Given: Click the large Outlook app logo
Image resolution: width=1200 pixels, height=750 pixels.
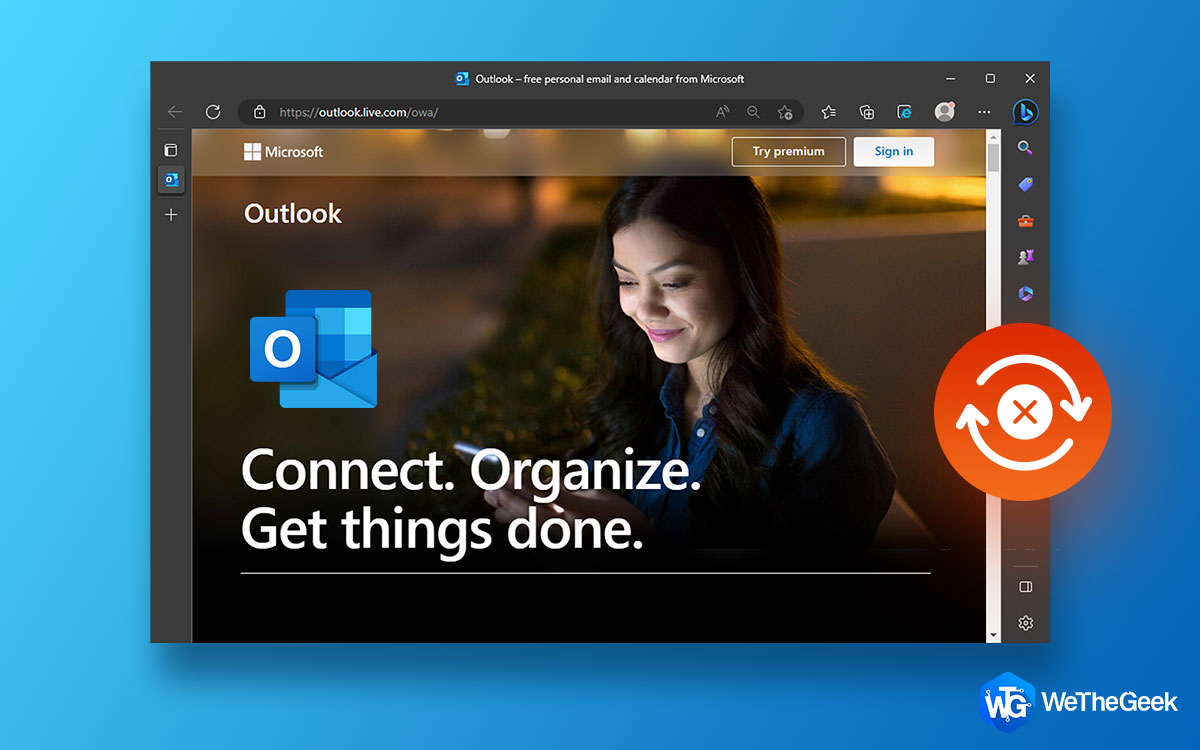Looking at the screenshot, I should 313,349.
